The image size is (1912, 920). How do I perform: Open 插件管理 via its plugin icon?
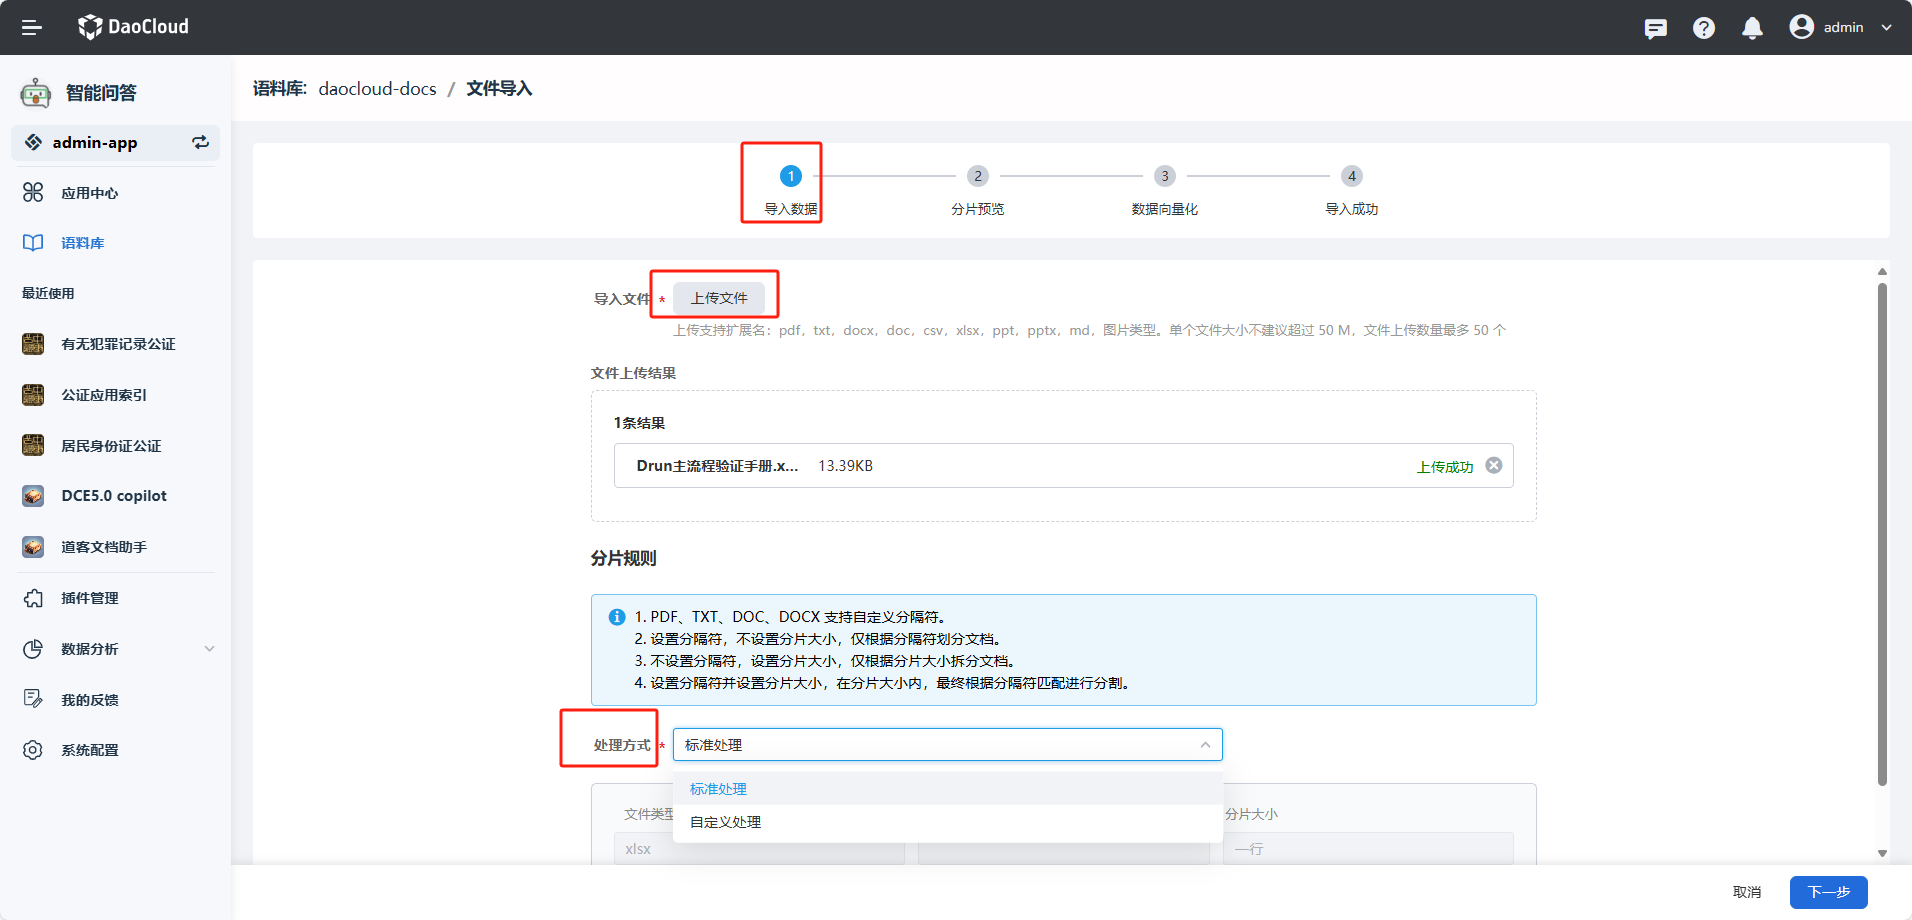pos(33,598)
